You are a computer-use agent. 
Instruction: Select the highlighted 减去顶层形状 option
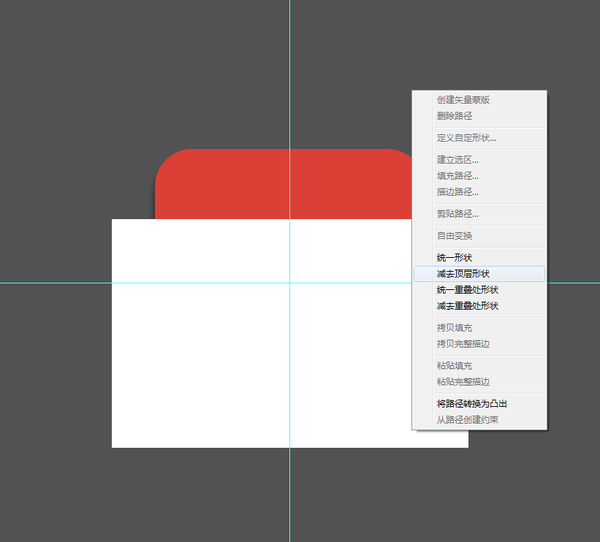pos(463,274)
